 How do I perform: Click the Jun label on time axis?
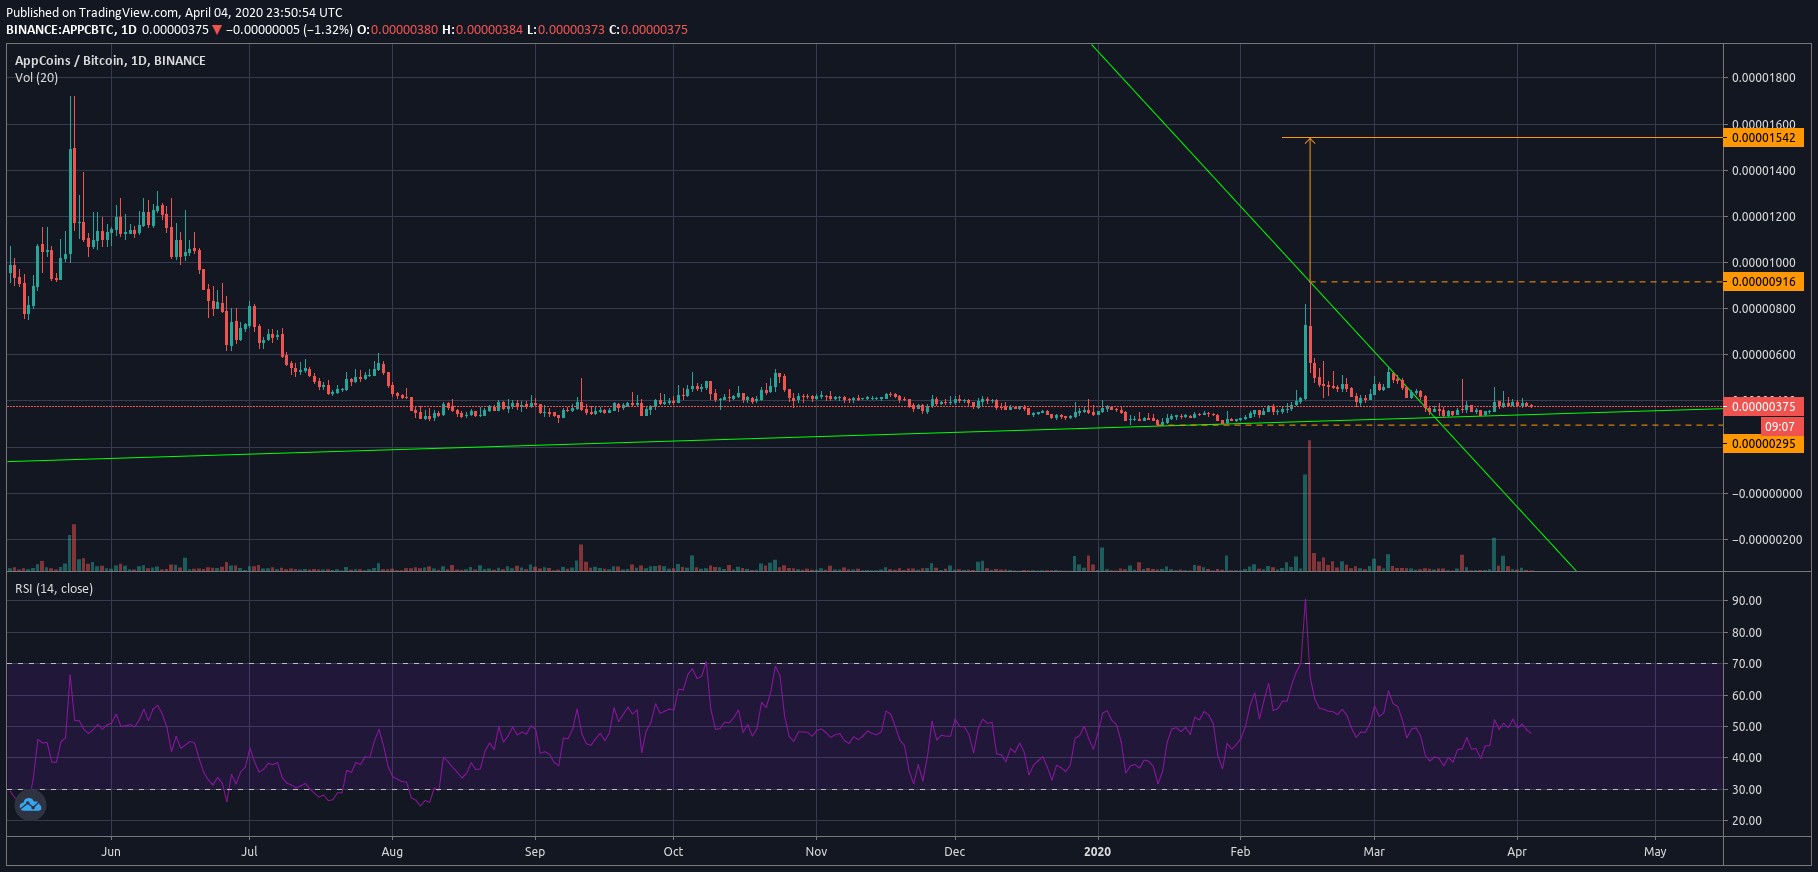(111, 852)
